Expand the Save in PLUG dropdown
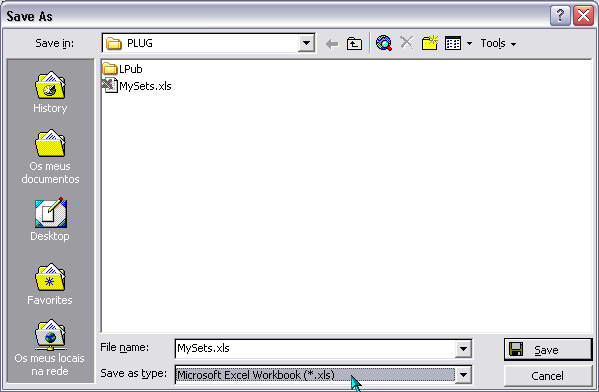 pos(306,43)
